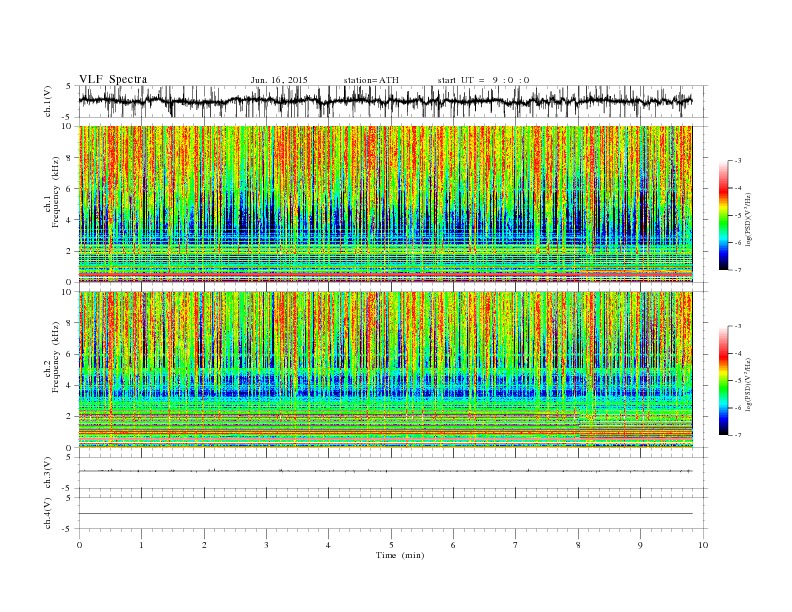This screenshot has width=792, height=612.
Task: Click the "-7" tick on ch.1 colorbar
Action: click(737, 270)
